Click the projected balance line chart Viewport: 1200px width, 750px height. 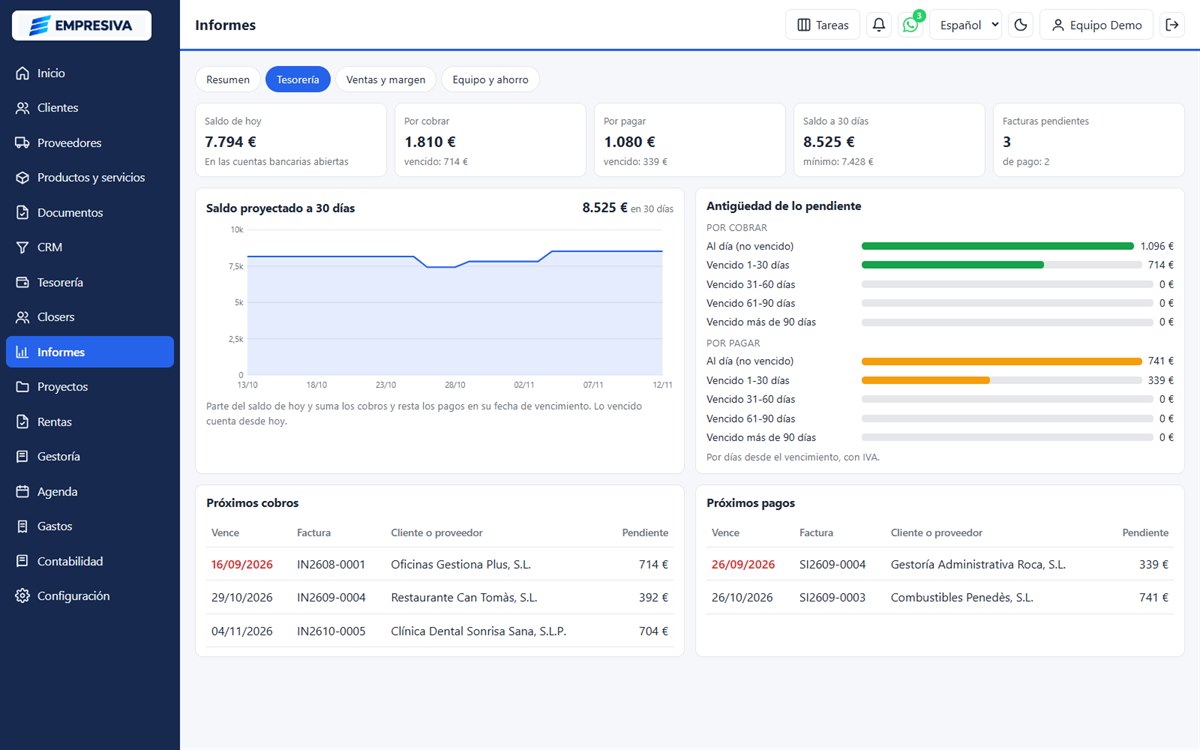click(454, 302)
